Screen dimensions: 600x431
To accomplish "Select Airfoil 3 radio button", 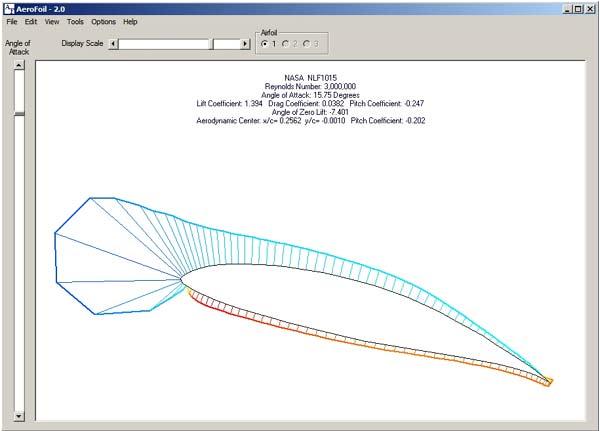I will (x=306, y=44).
